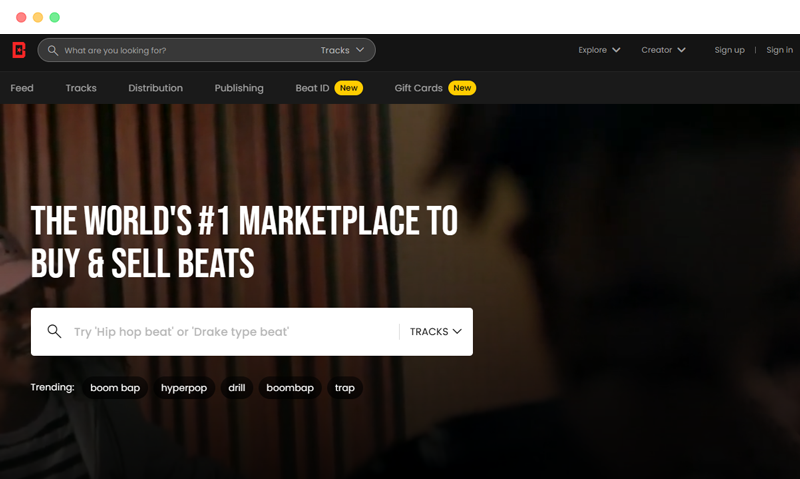Click the magnifier icon in top search bar
This screenshot has width=800, height=479.
pos(53,50)
